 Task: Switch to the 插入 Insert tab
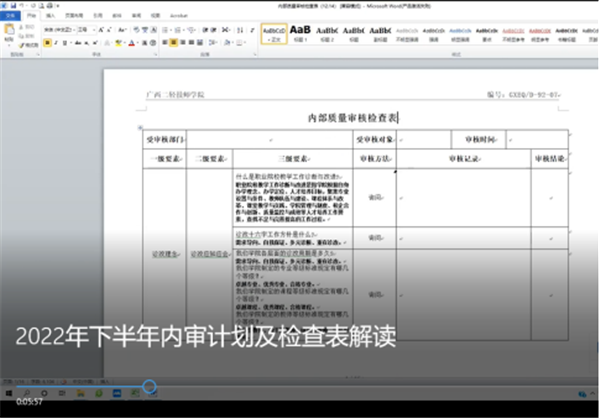(x=51, y=16)
